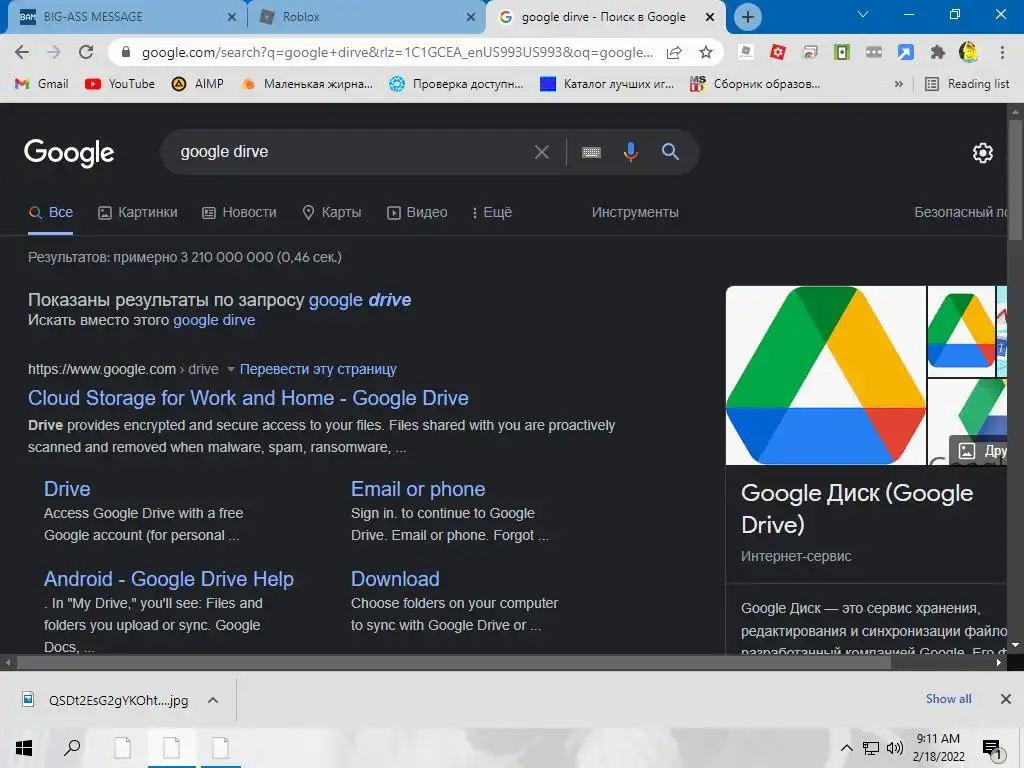Open the Chrome three-dot menu

(x=1002, y=52)
